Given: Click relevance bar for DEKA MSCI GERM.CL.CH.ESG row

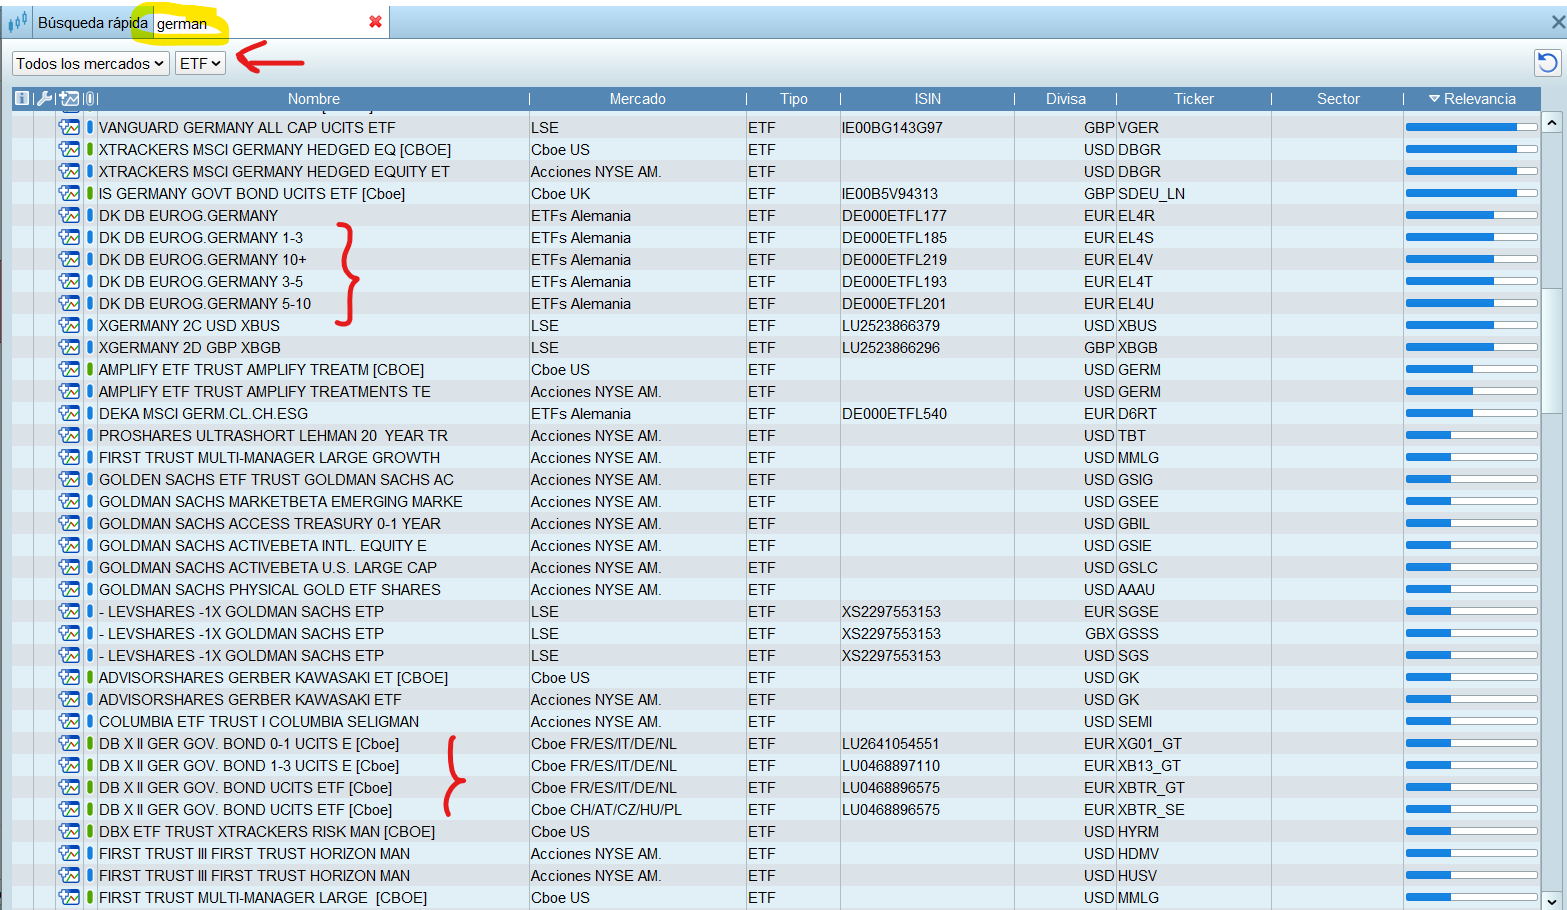Looking at the screenshot, I should [x=1471, y=413].
